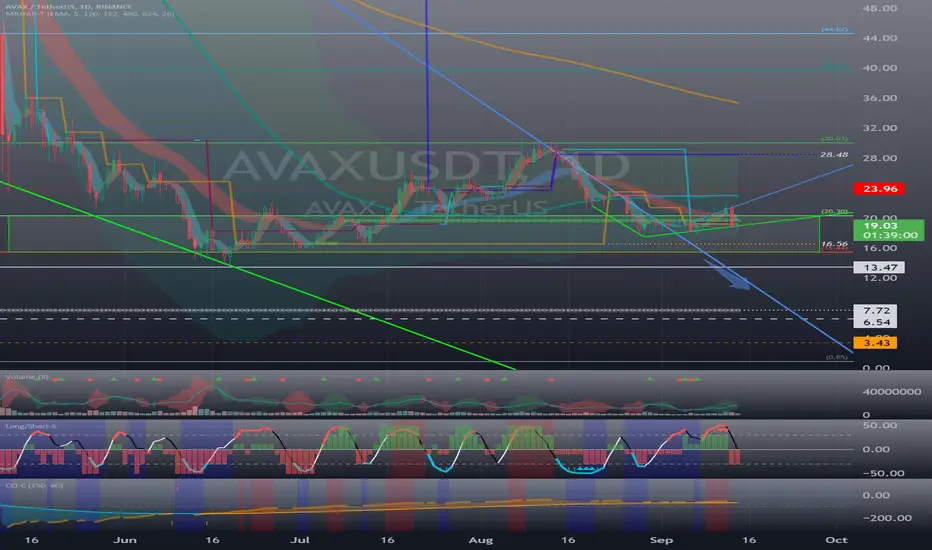The width and height of the screenshot is (932, 550).
Task: Select the Long/Short-S indicator label
Action: point(31,426)
